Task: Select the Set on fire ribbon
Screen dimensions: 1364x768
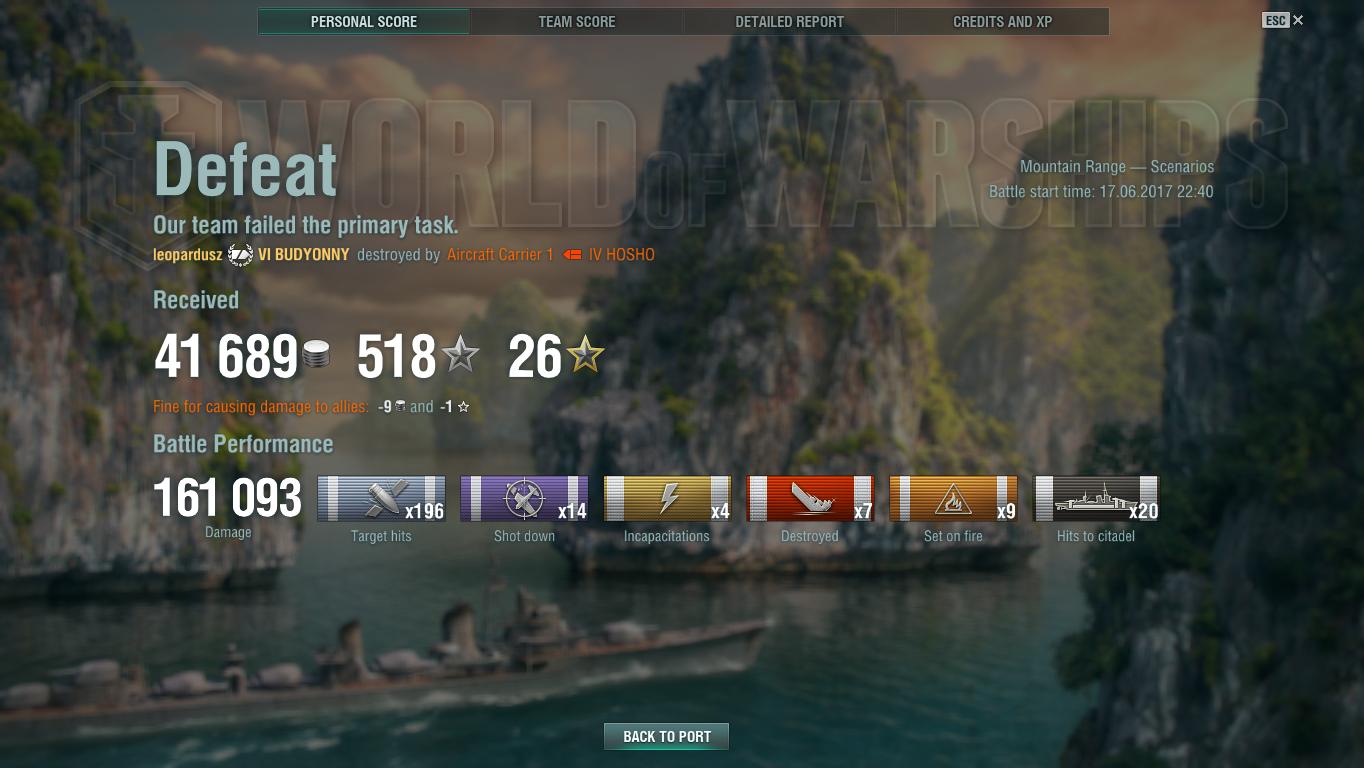Action: tap(953, 498)
